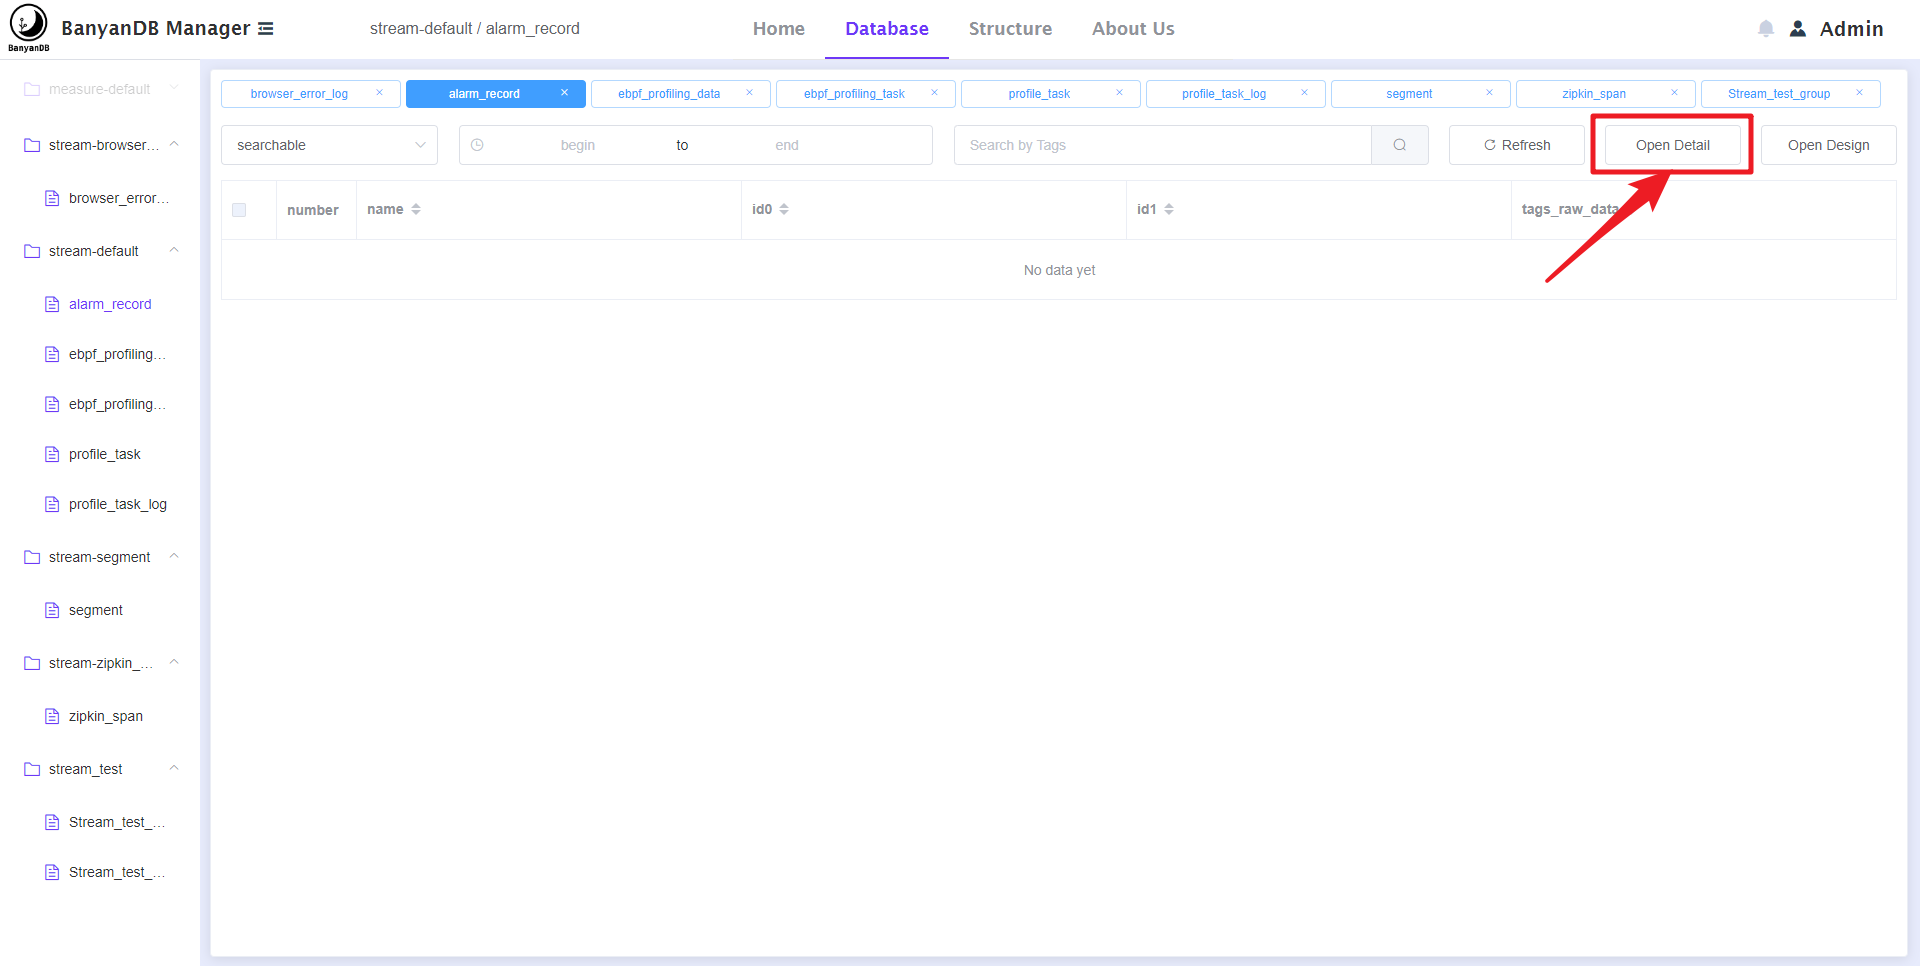
Task: Click the Open Design button
Action: point(1828,145)
